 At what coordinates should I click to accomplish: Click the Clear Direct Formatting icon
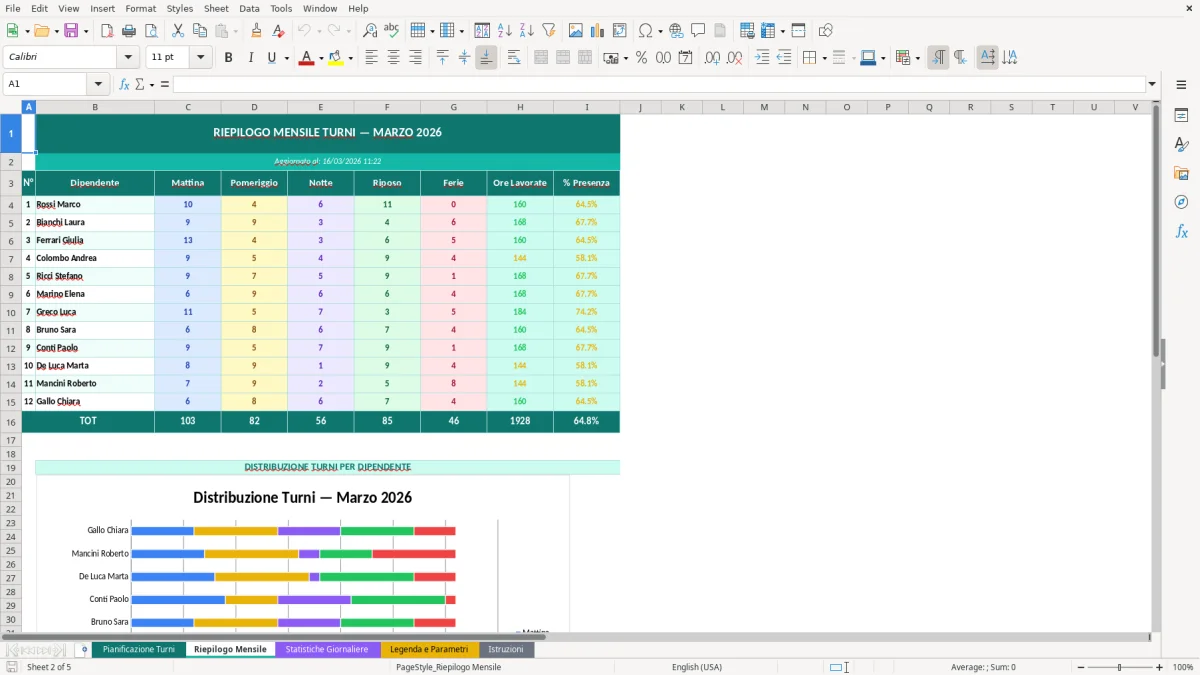coord(278,31)
